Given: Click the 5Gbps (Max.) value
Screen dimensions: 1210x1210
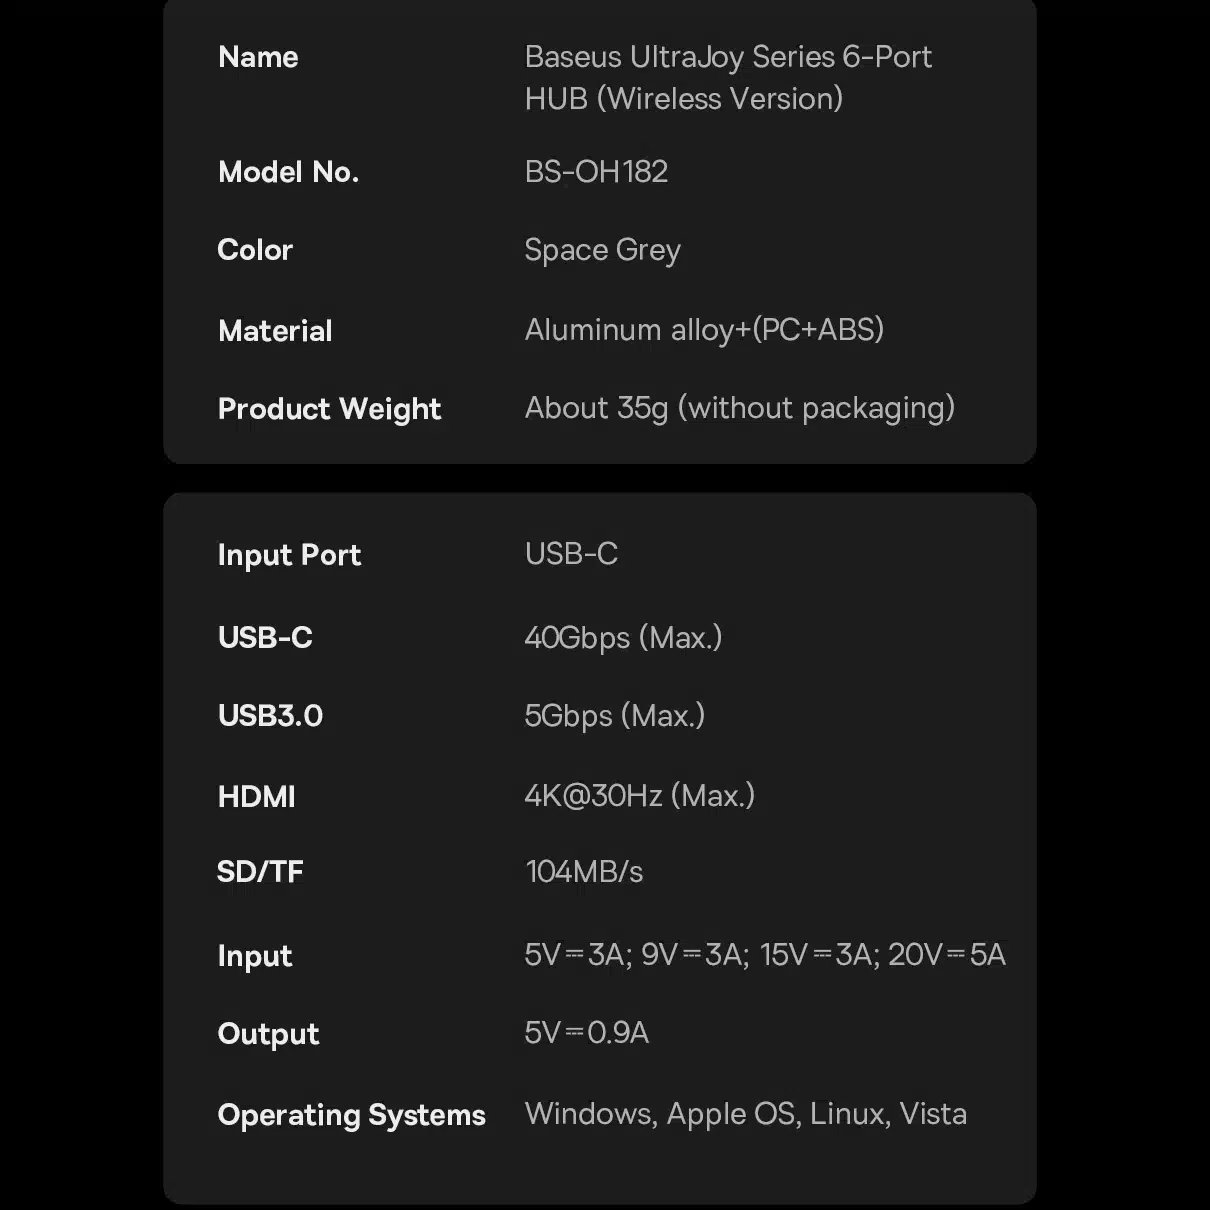Looking at the screenshot, I should pos(614,716).
